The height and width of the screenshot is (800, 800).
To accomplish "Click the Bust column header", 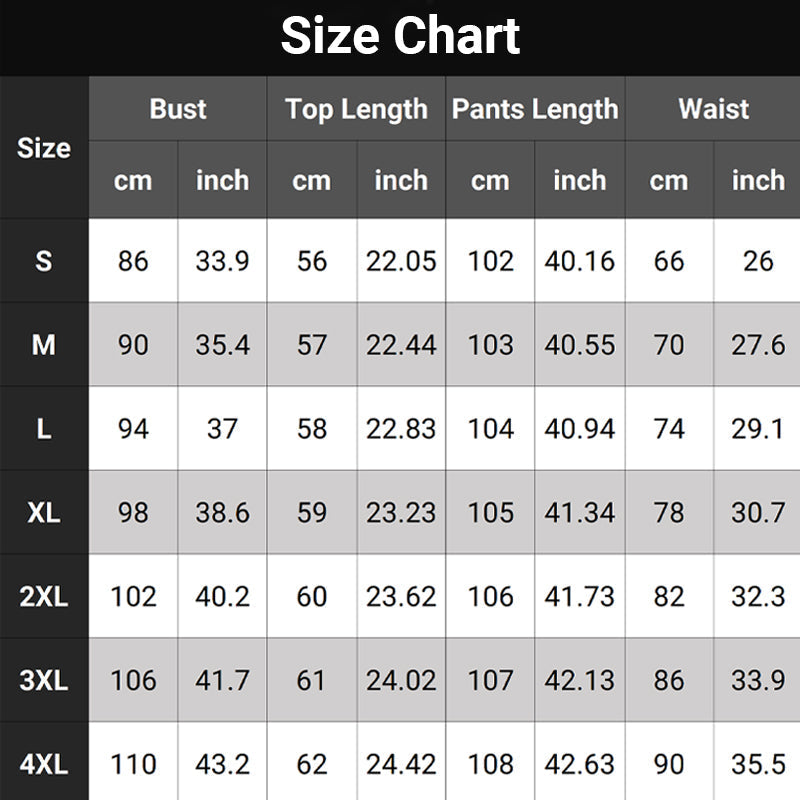I will coord(178,109).
